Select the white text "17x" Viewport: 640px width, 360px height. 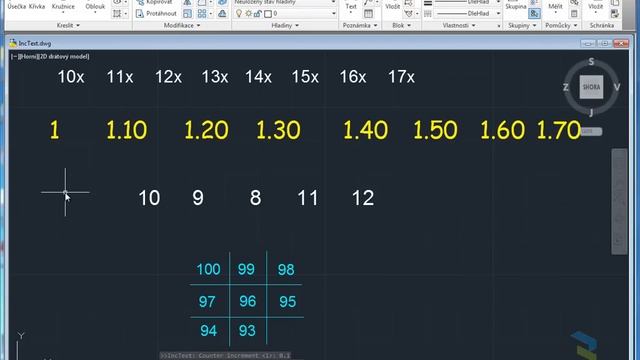click(x=401, y=77)
